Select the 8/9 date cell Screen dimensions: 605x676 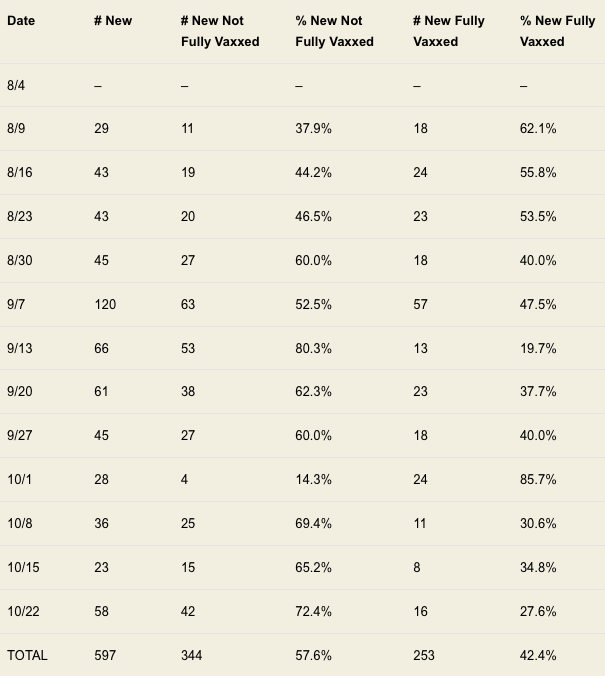(x=15, y=129)
